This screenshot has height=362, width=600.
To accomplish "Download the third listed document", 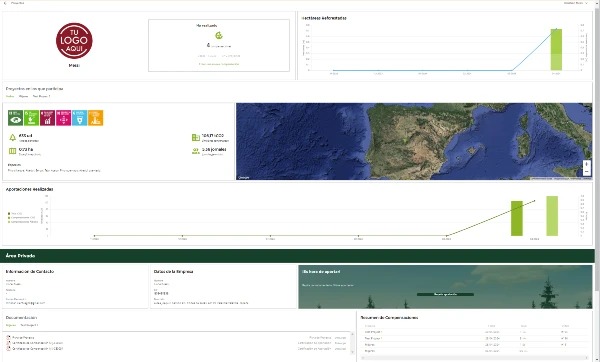I will pos(340,349).
